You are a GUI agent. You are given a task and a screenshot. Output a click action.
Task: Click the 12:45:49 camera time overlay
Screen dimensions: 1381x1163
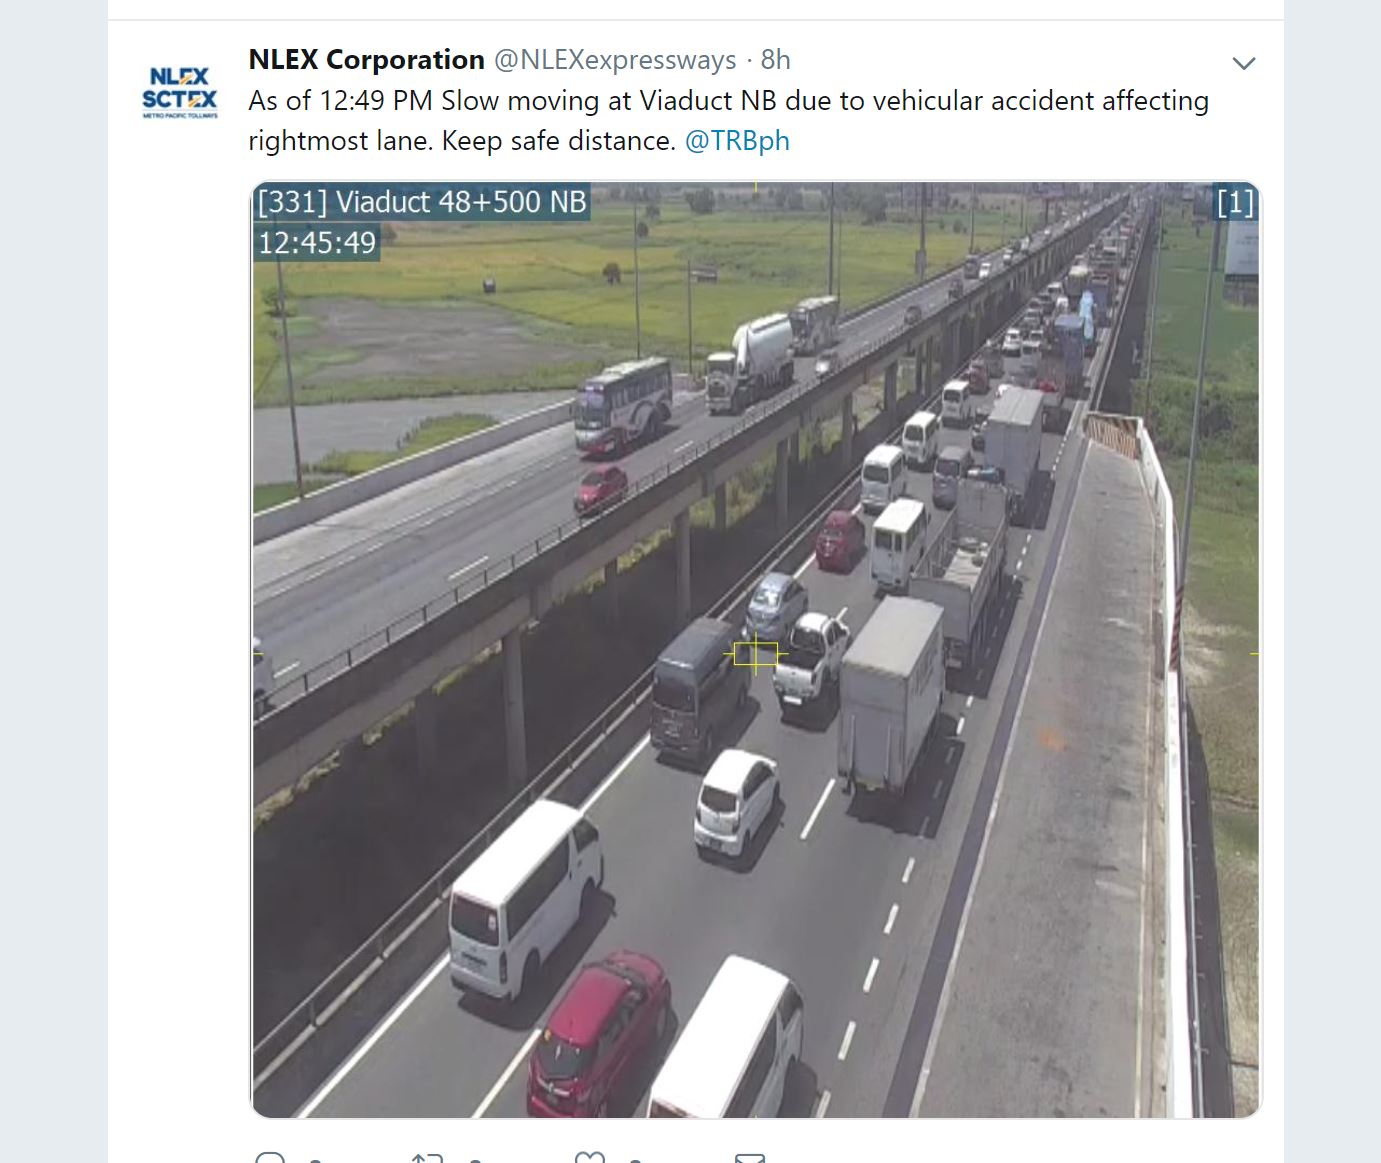click(x=317, y=243)
